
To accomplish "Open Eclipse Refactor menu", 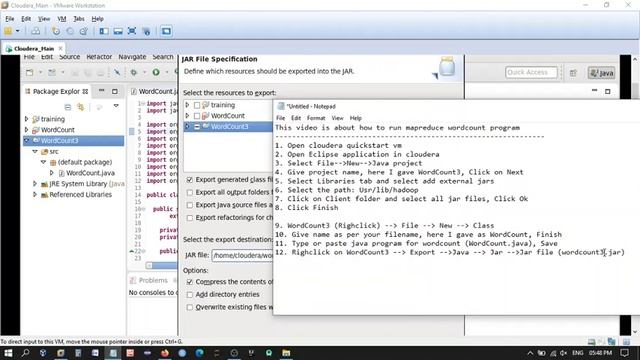I will (99, 57).
